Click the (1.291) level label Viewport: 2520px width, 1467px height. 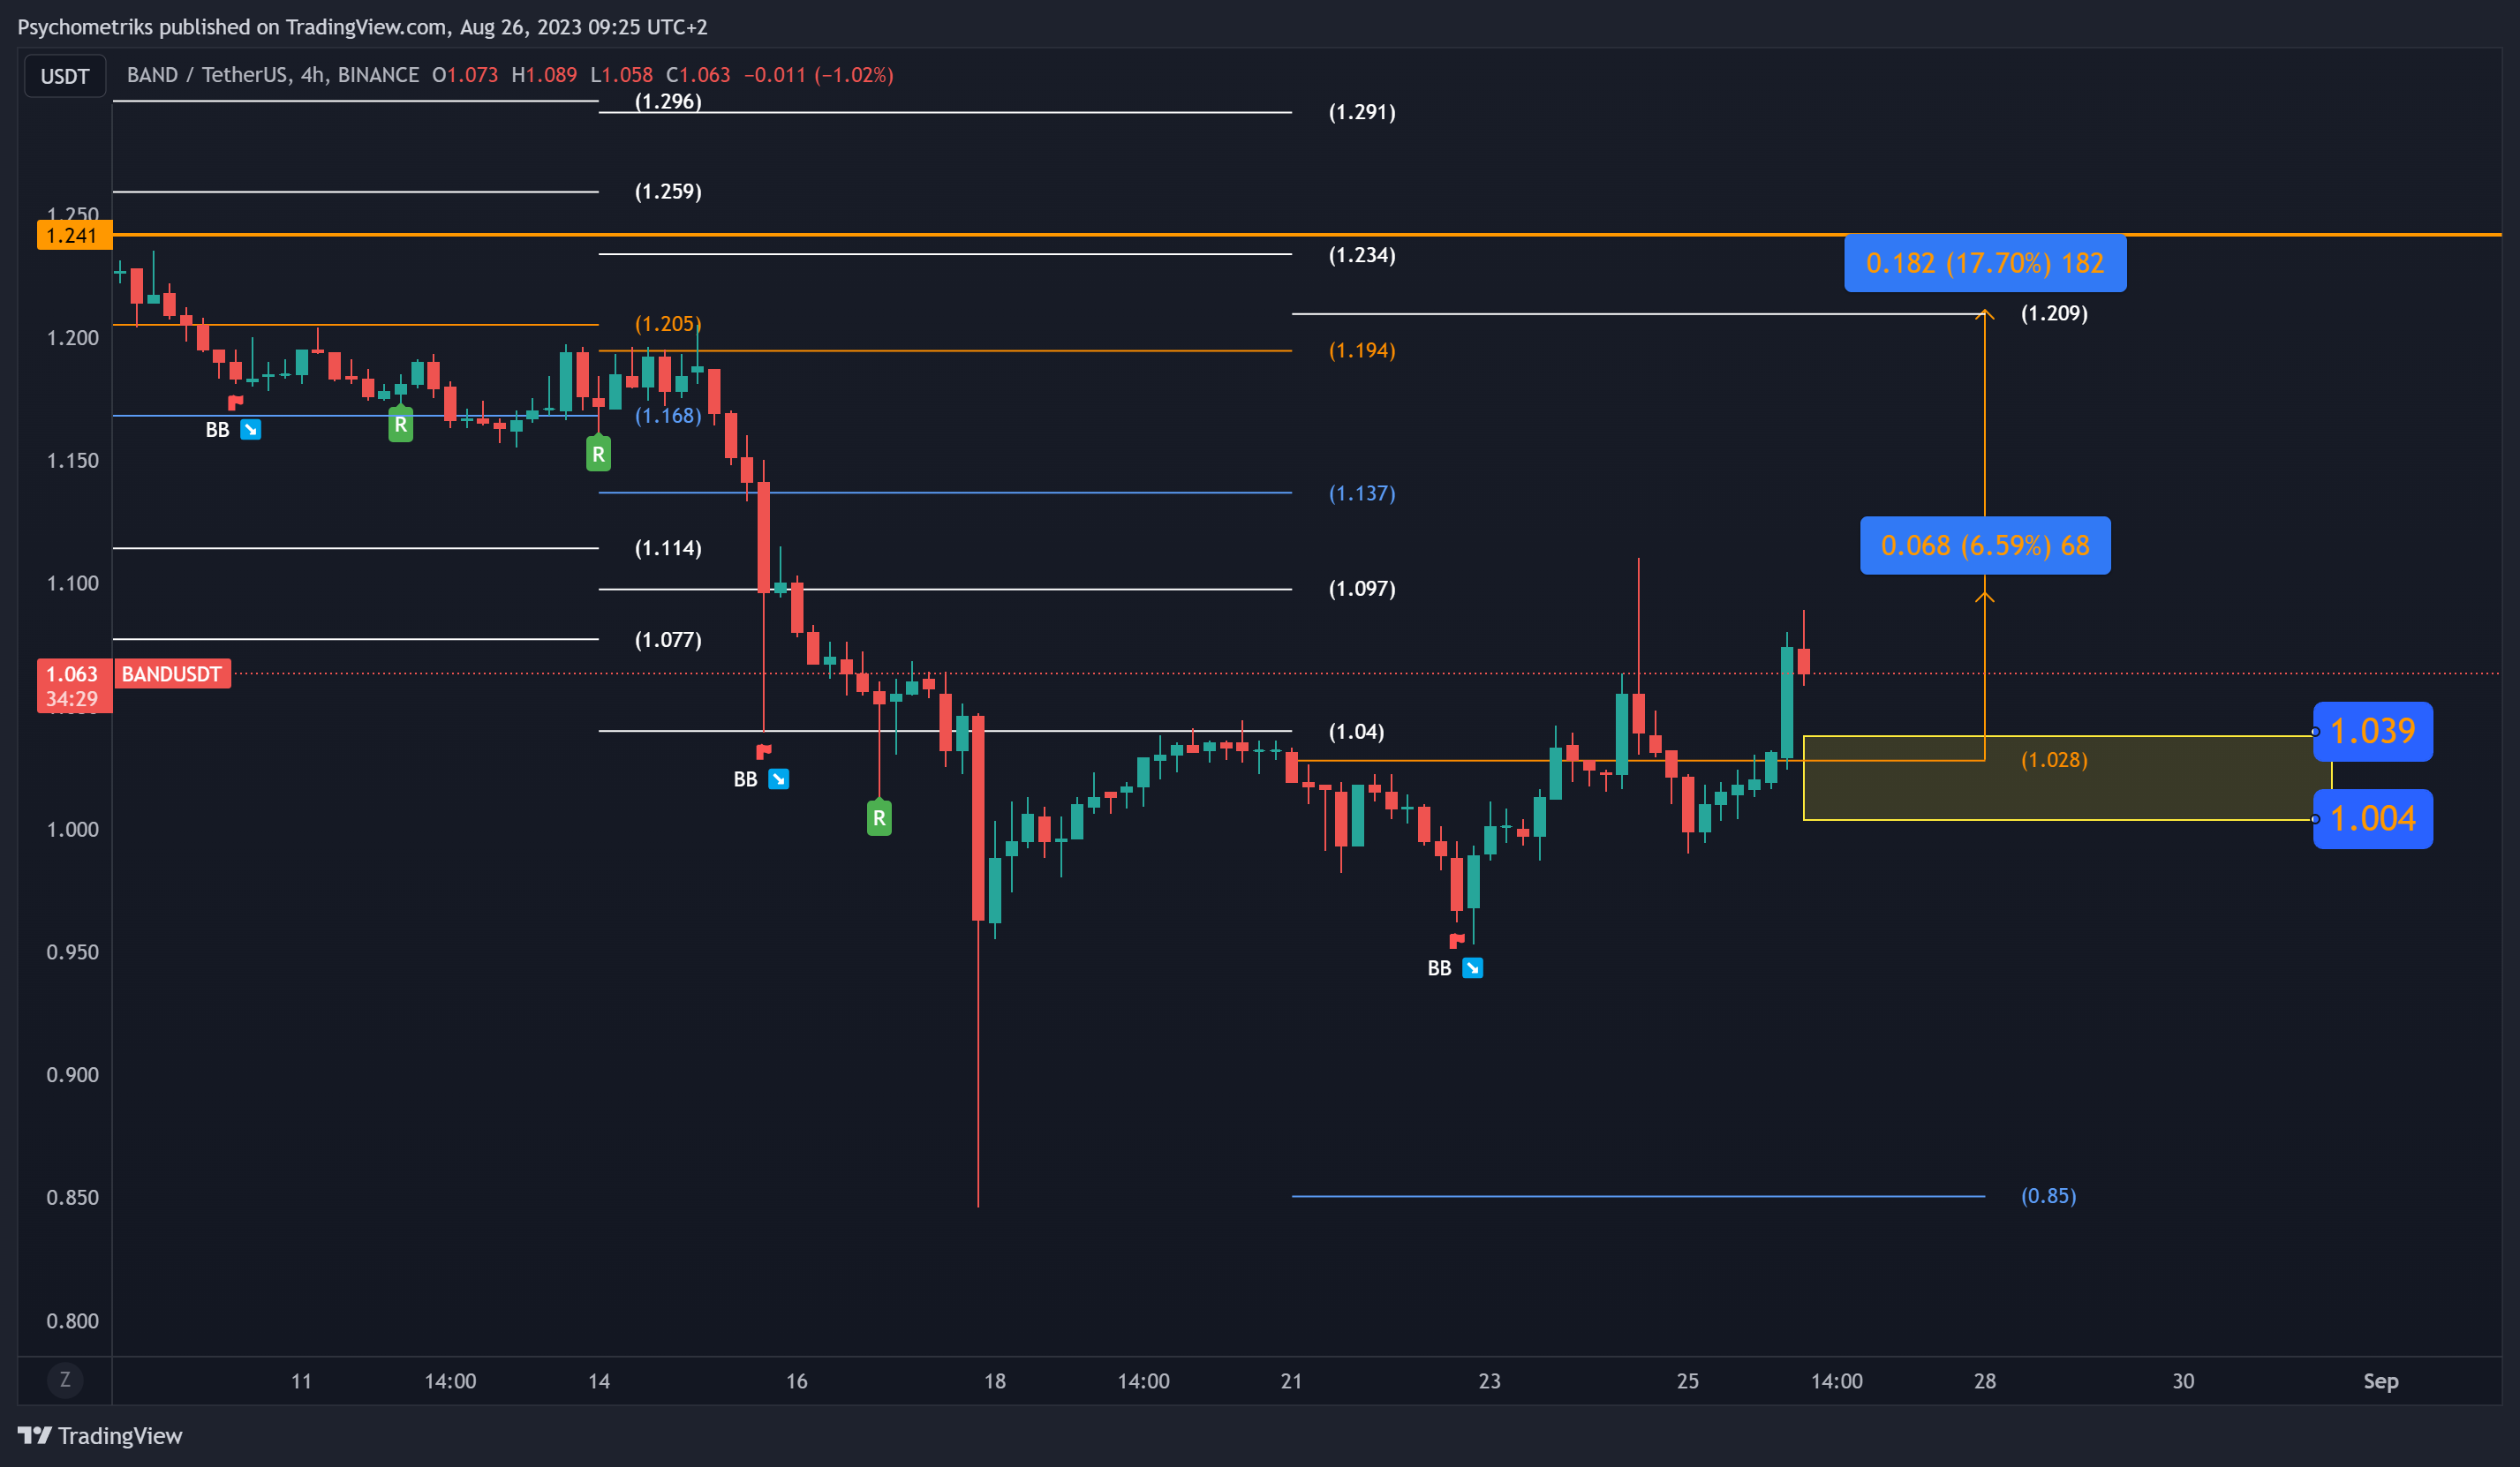click(x=1362, y=112)
